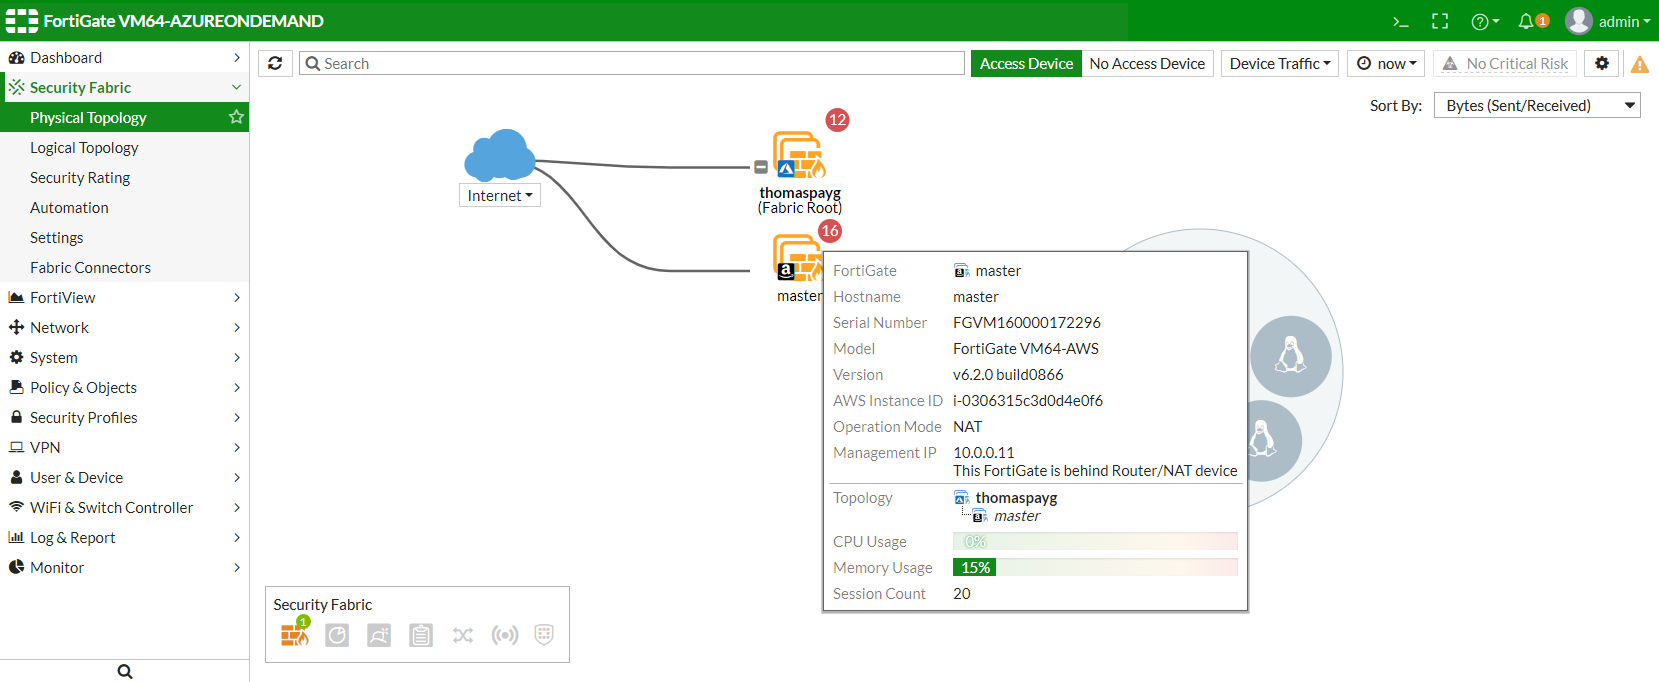The width and height of the screenshot is (1659, 682).
Task: Click the third Security Fabric legend icon
Action: click(x=379, y=635)
